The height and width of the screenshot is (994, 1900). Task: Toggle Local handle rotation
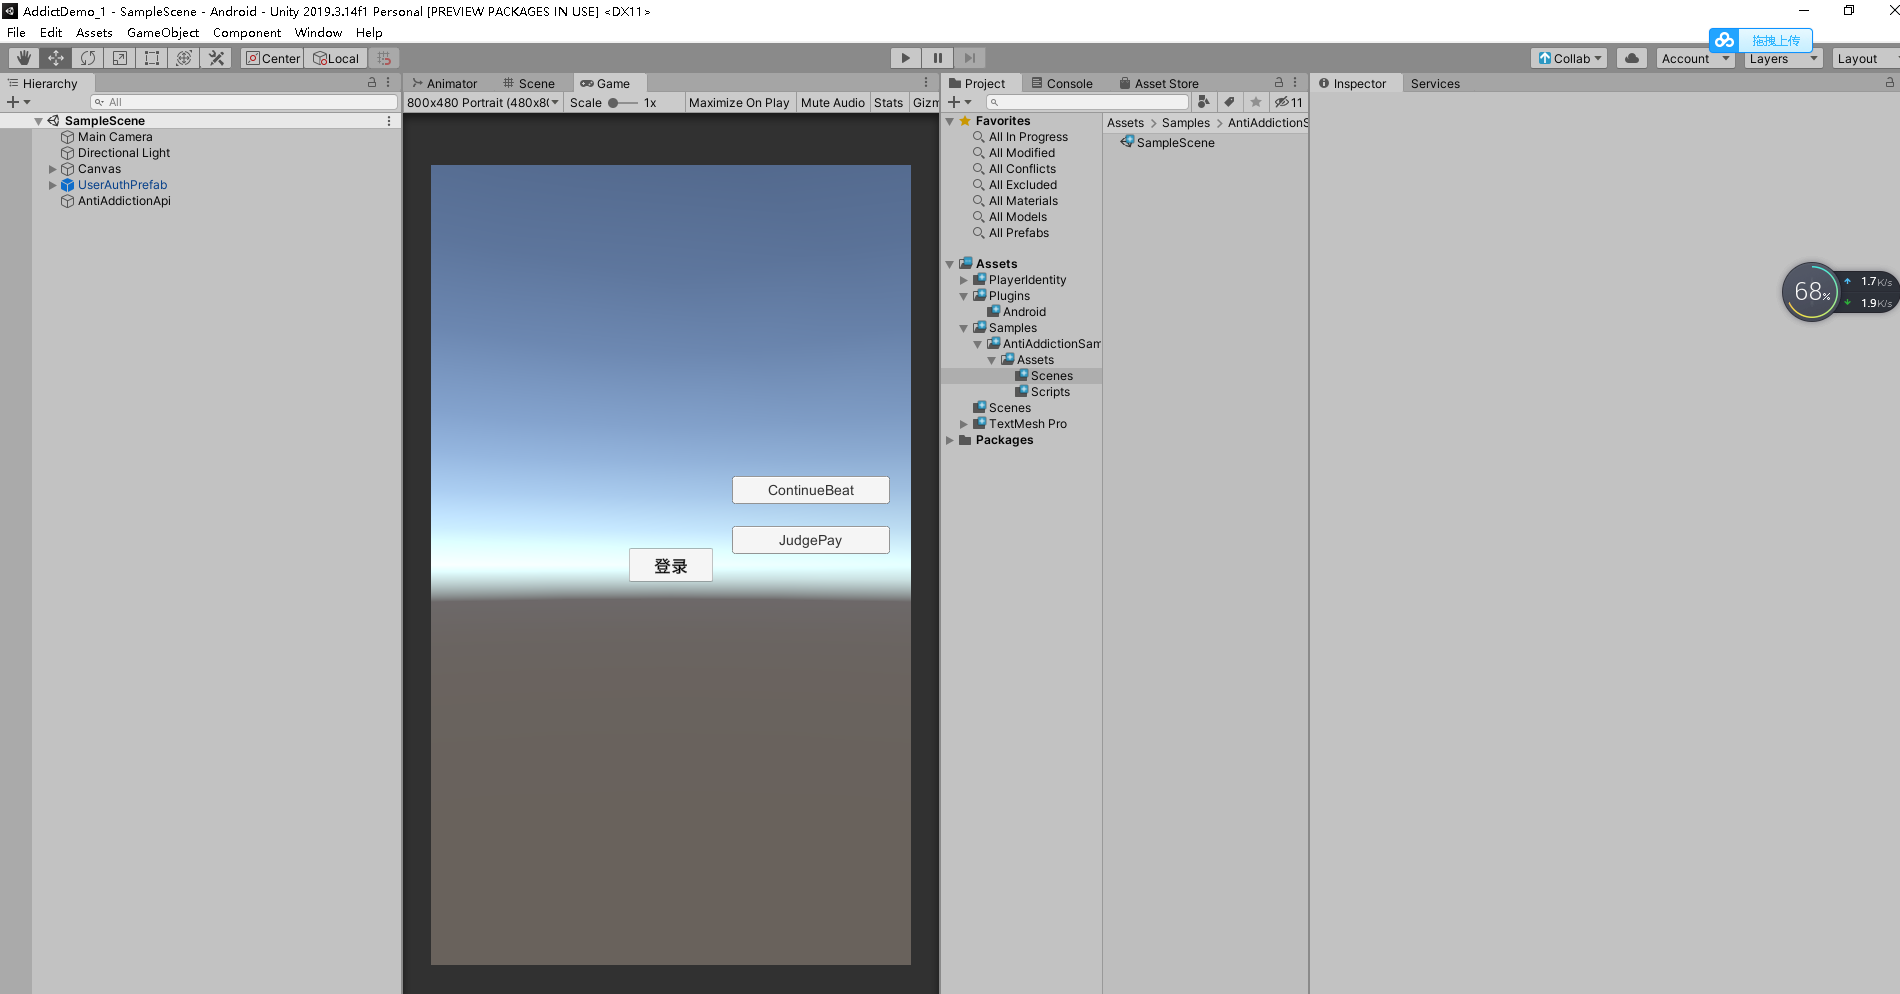(x=336, y=58)
